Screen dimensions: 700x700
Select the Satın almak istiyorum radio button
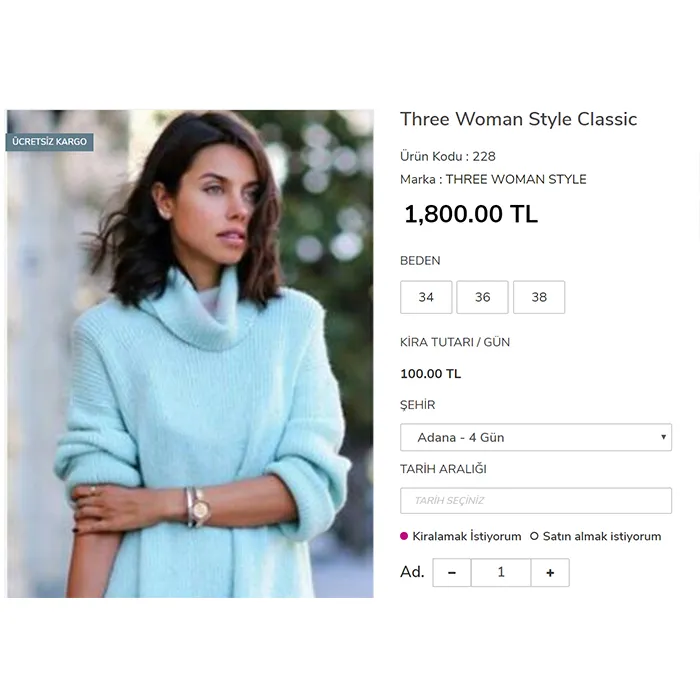coord(534,536)
